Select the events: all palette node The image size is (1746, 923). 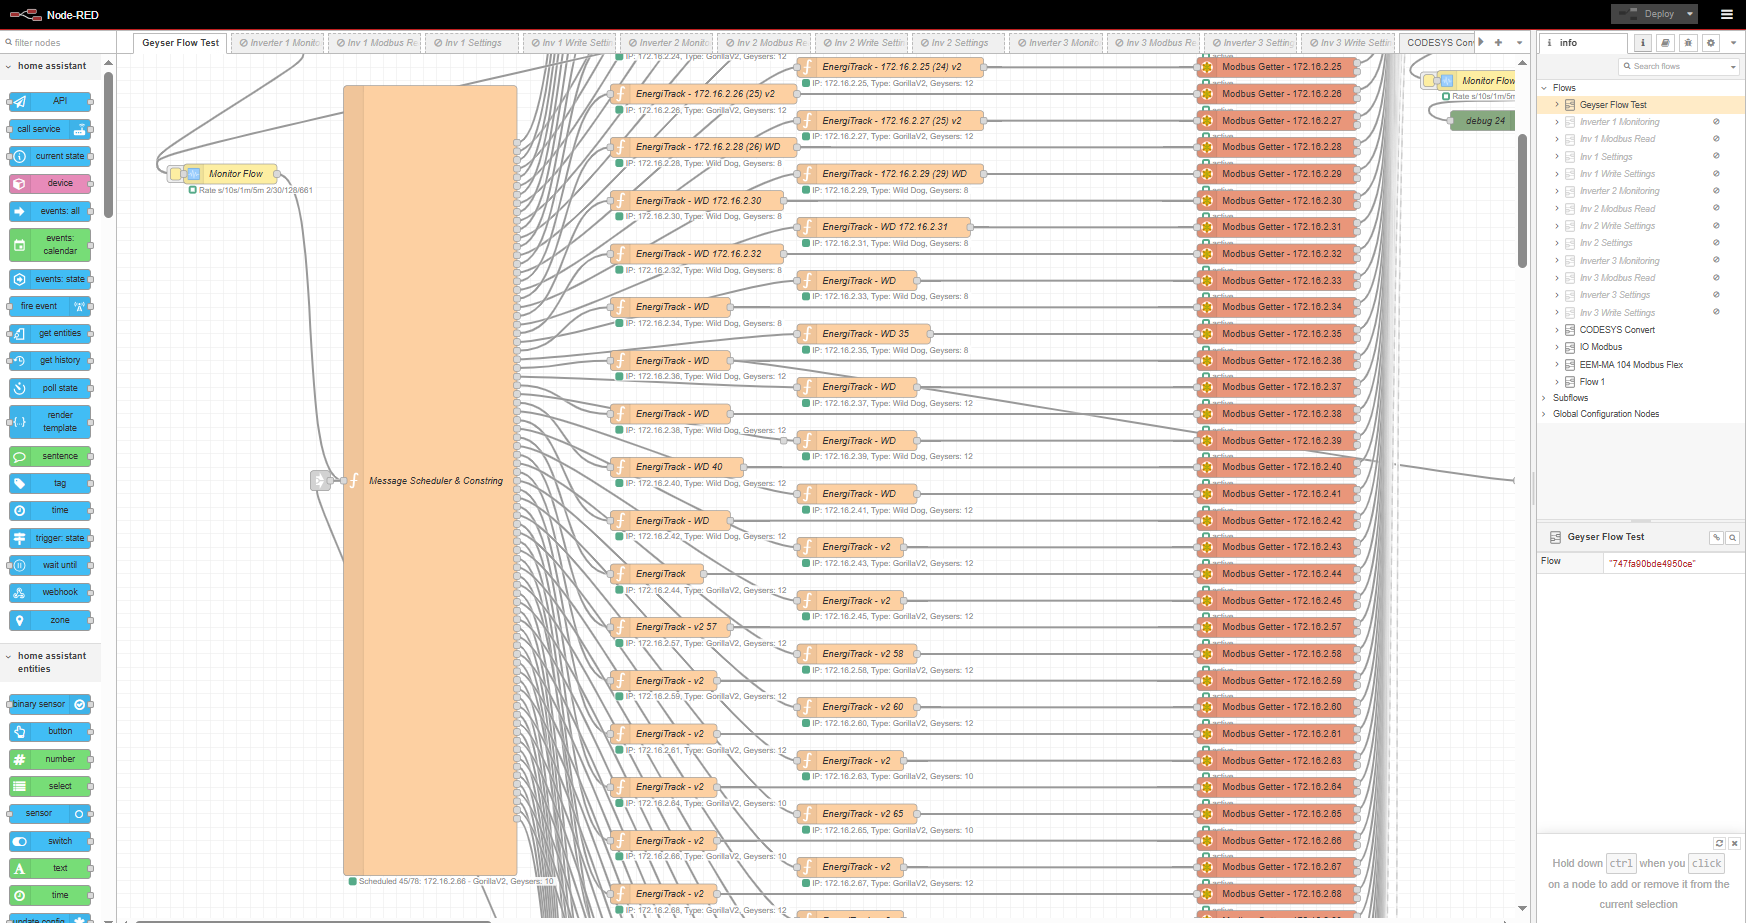point(50,211)
